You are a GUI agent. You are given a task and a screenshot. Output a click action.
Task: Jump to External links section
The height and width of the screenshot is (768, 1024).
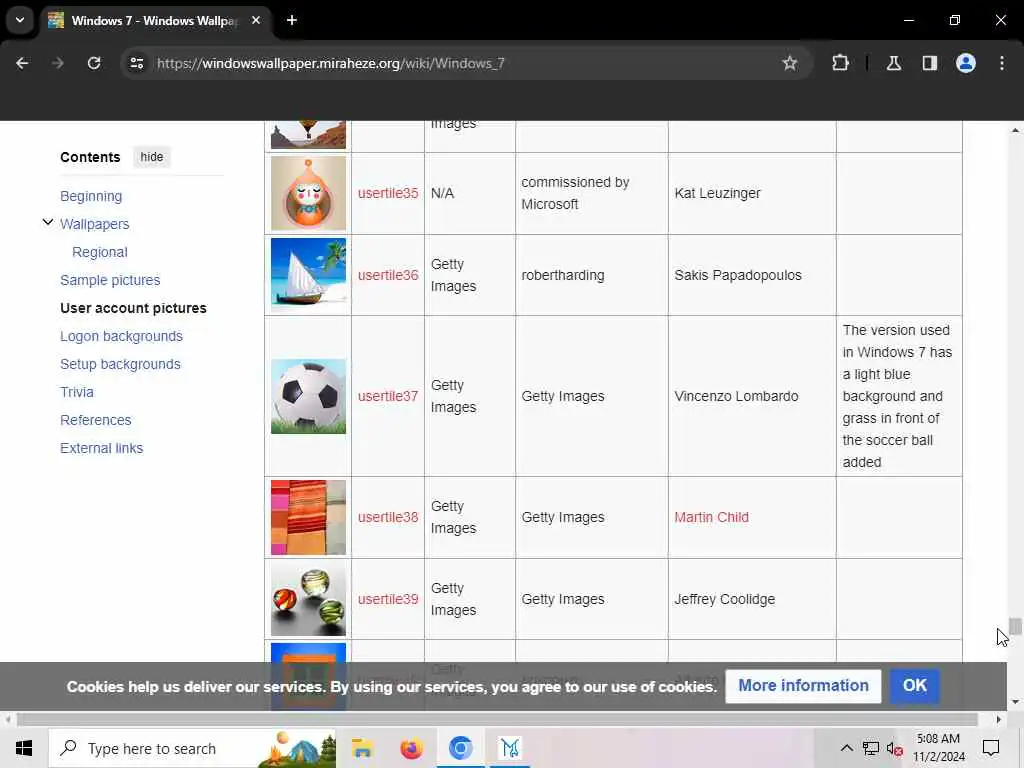pos(101,448)
